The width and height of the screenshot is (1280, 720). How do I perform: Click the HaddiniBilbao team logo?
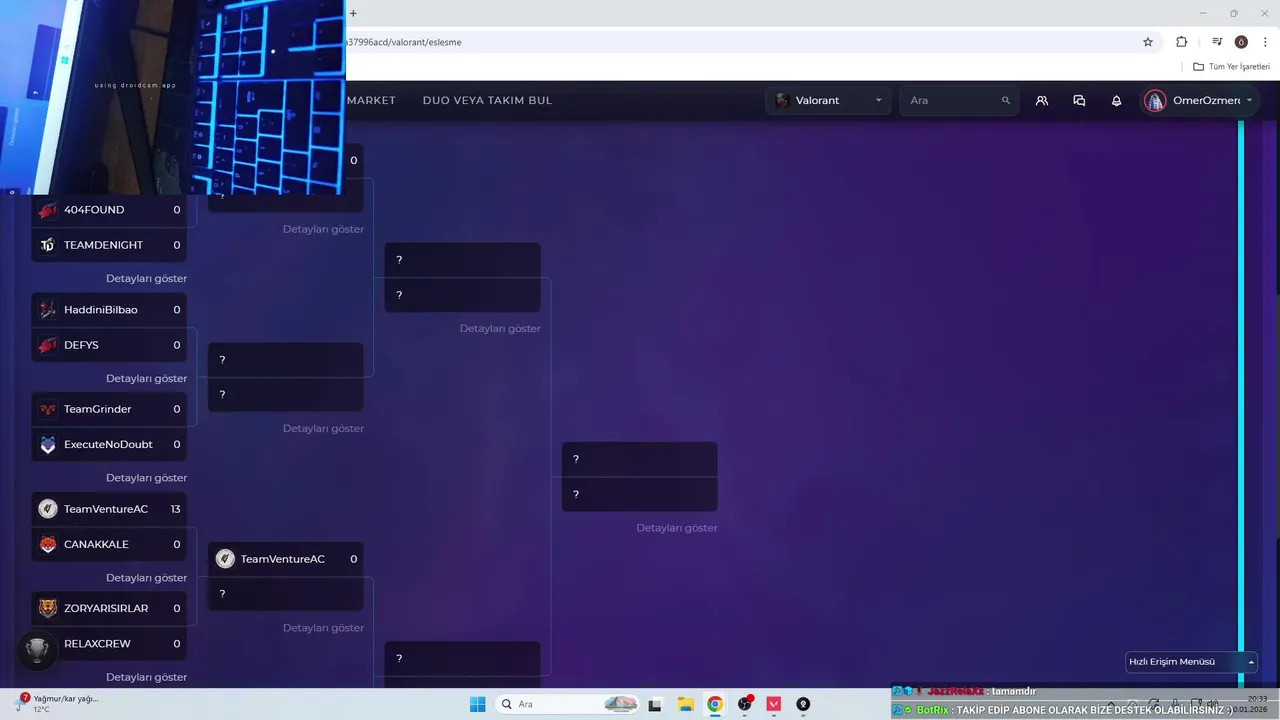(48, 310)
